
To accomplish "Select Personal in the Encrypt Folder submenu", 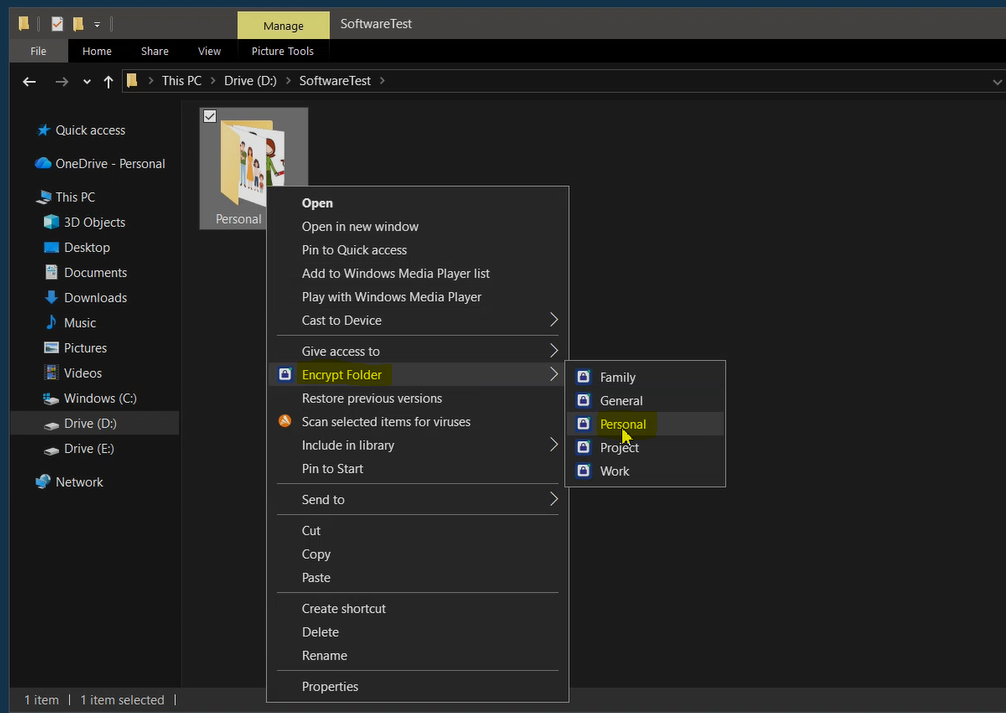I will click(623, 424).
